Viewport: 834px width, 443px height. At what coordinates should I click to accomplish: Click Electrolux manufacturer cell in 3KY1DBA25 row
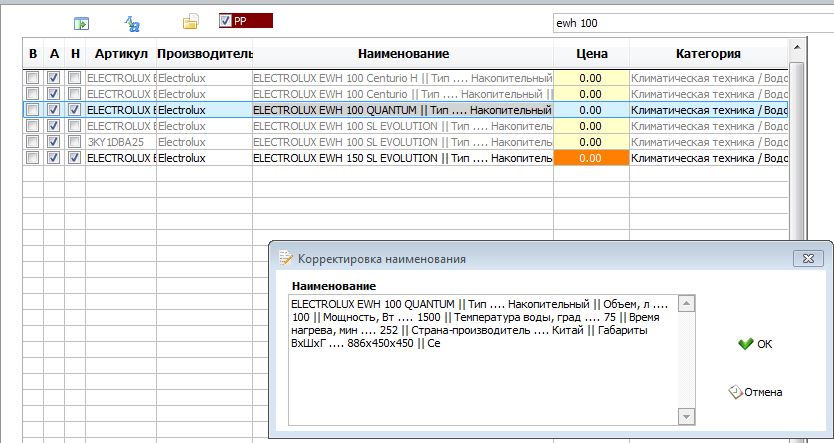204,142
